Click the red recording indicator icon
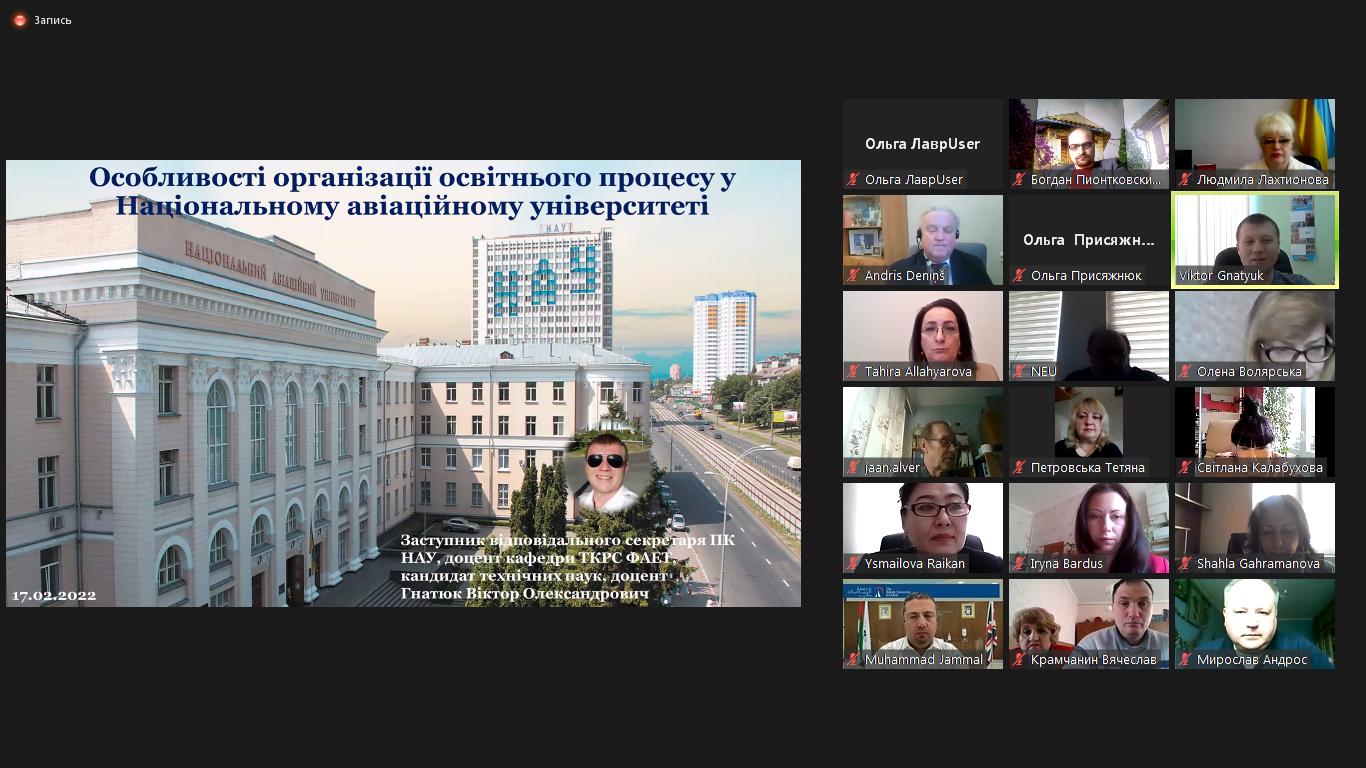This screenshot has height=768, width=1366. click(19, 20)
